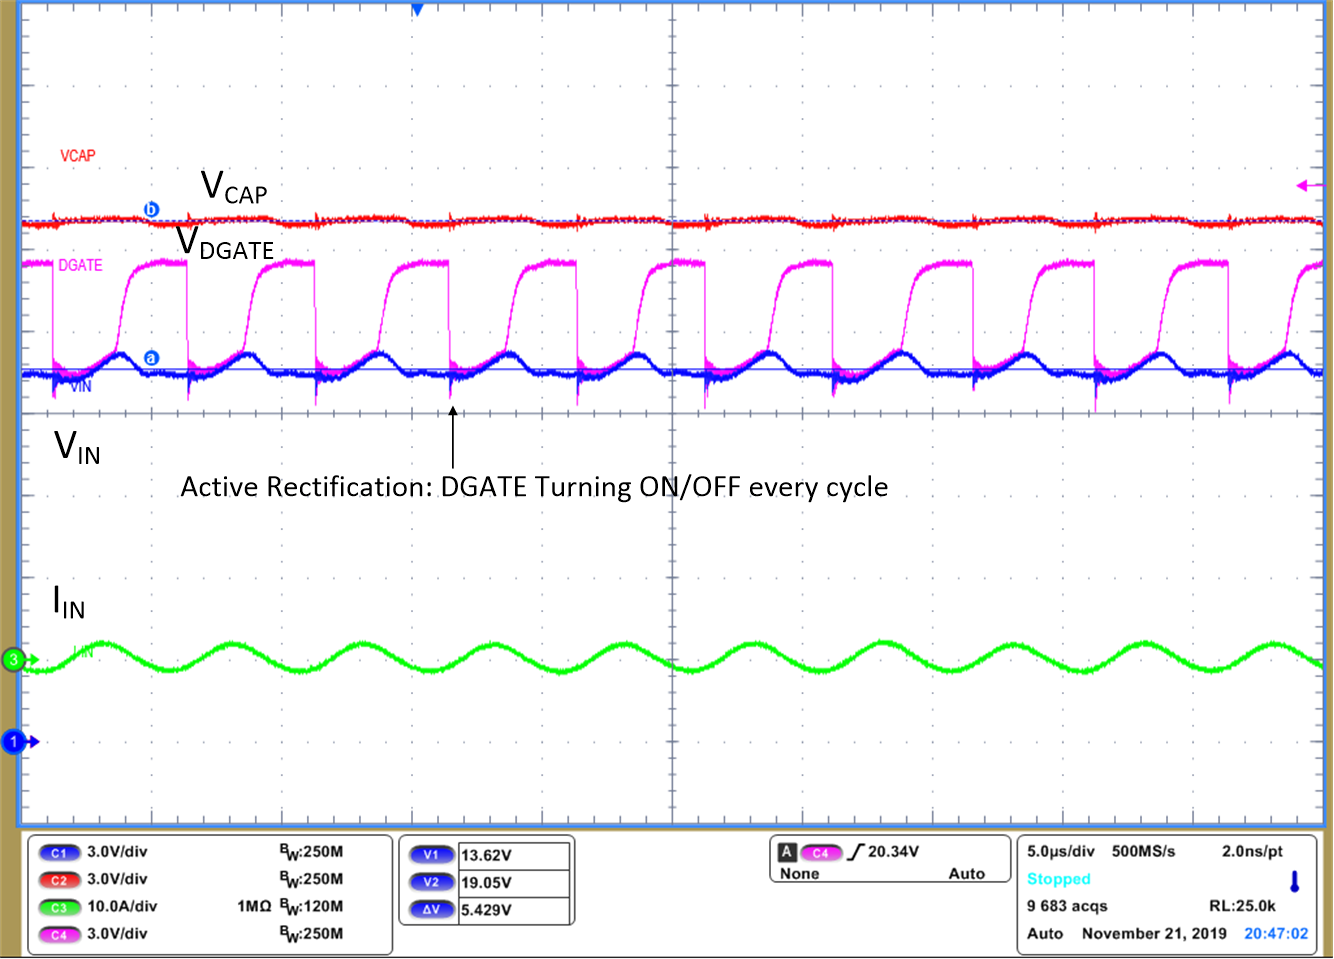Click the channel 1 ground reference marker

tap(14, 742)
